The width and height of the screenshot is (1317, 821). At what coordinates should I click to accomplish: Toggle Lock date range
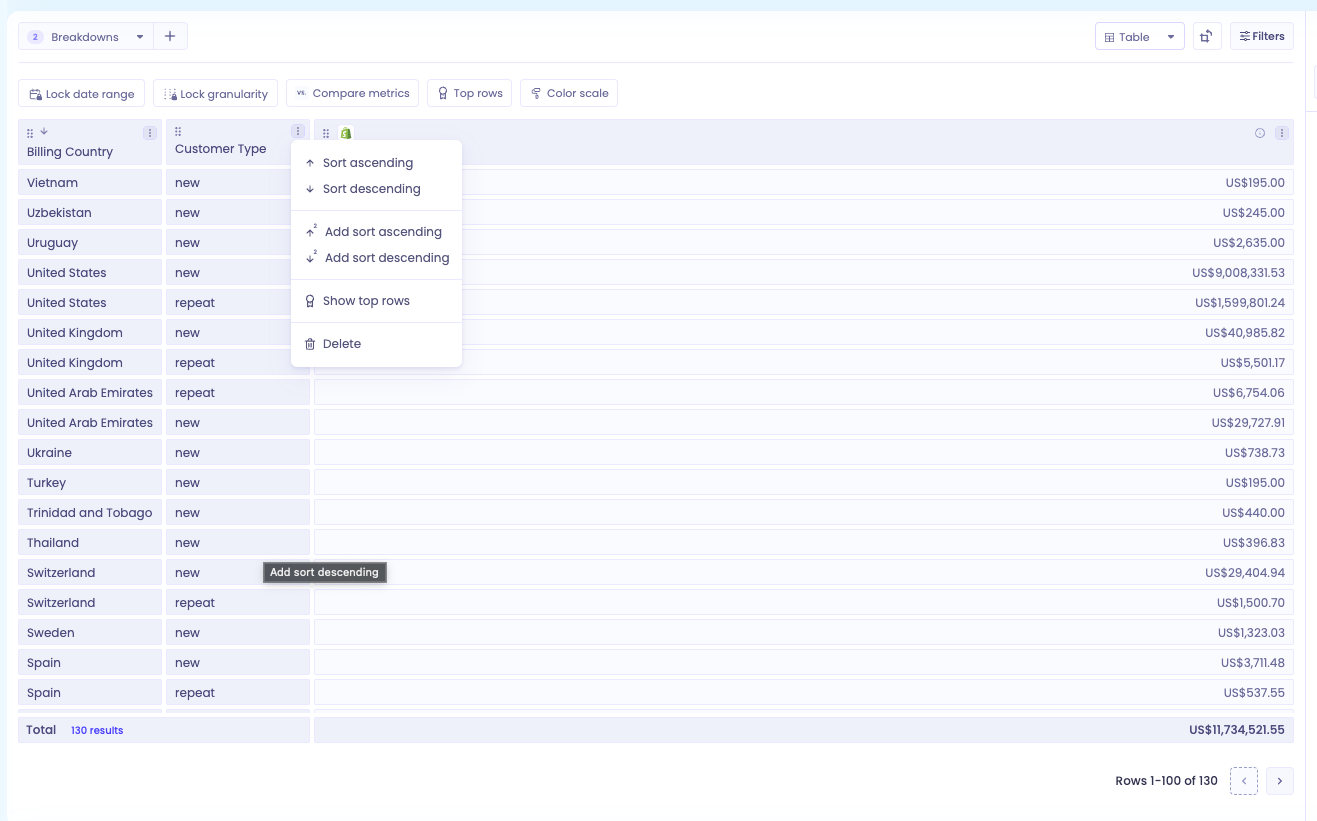pos(82,93)
